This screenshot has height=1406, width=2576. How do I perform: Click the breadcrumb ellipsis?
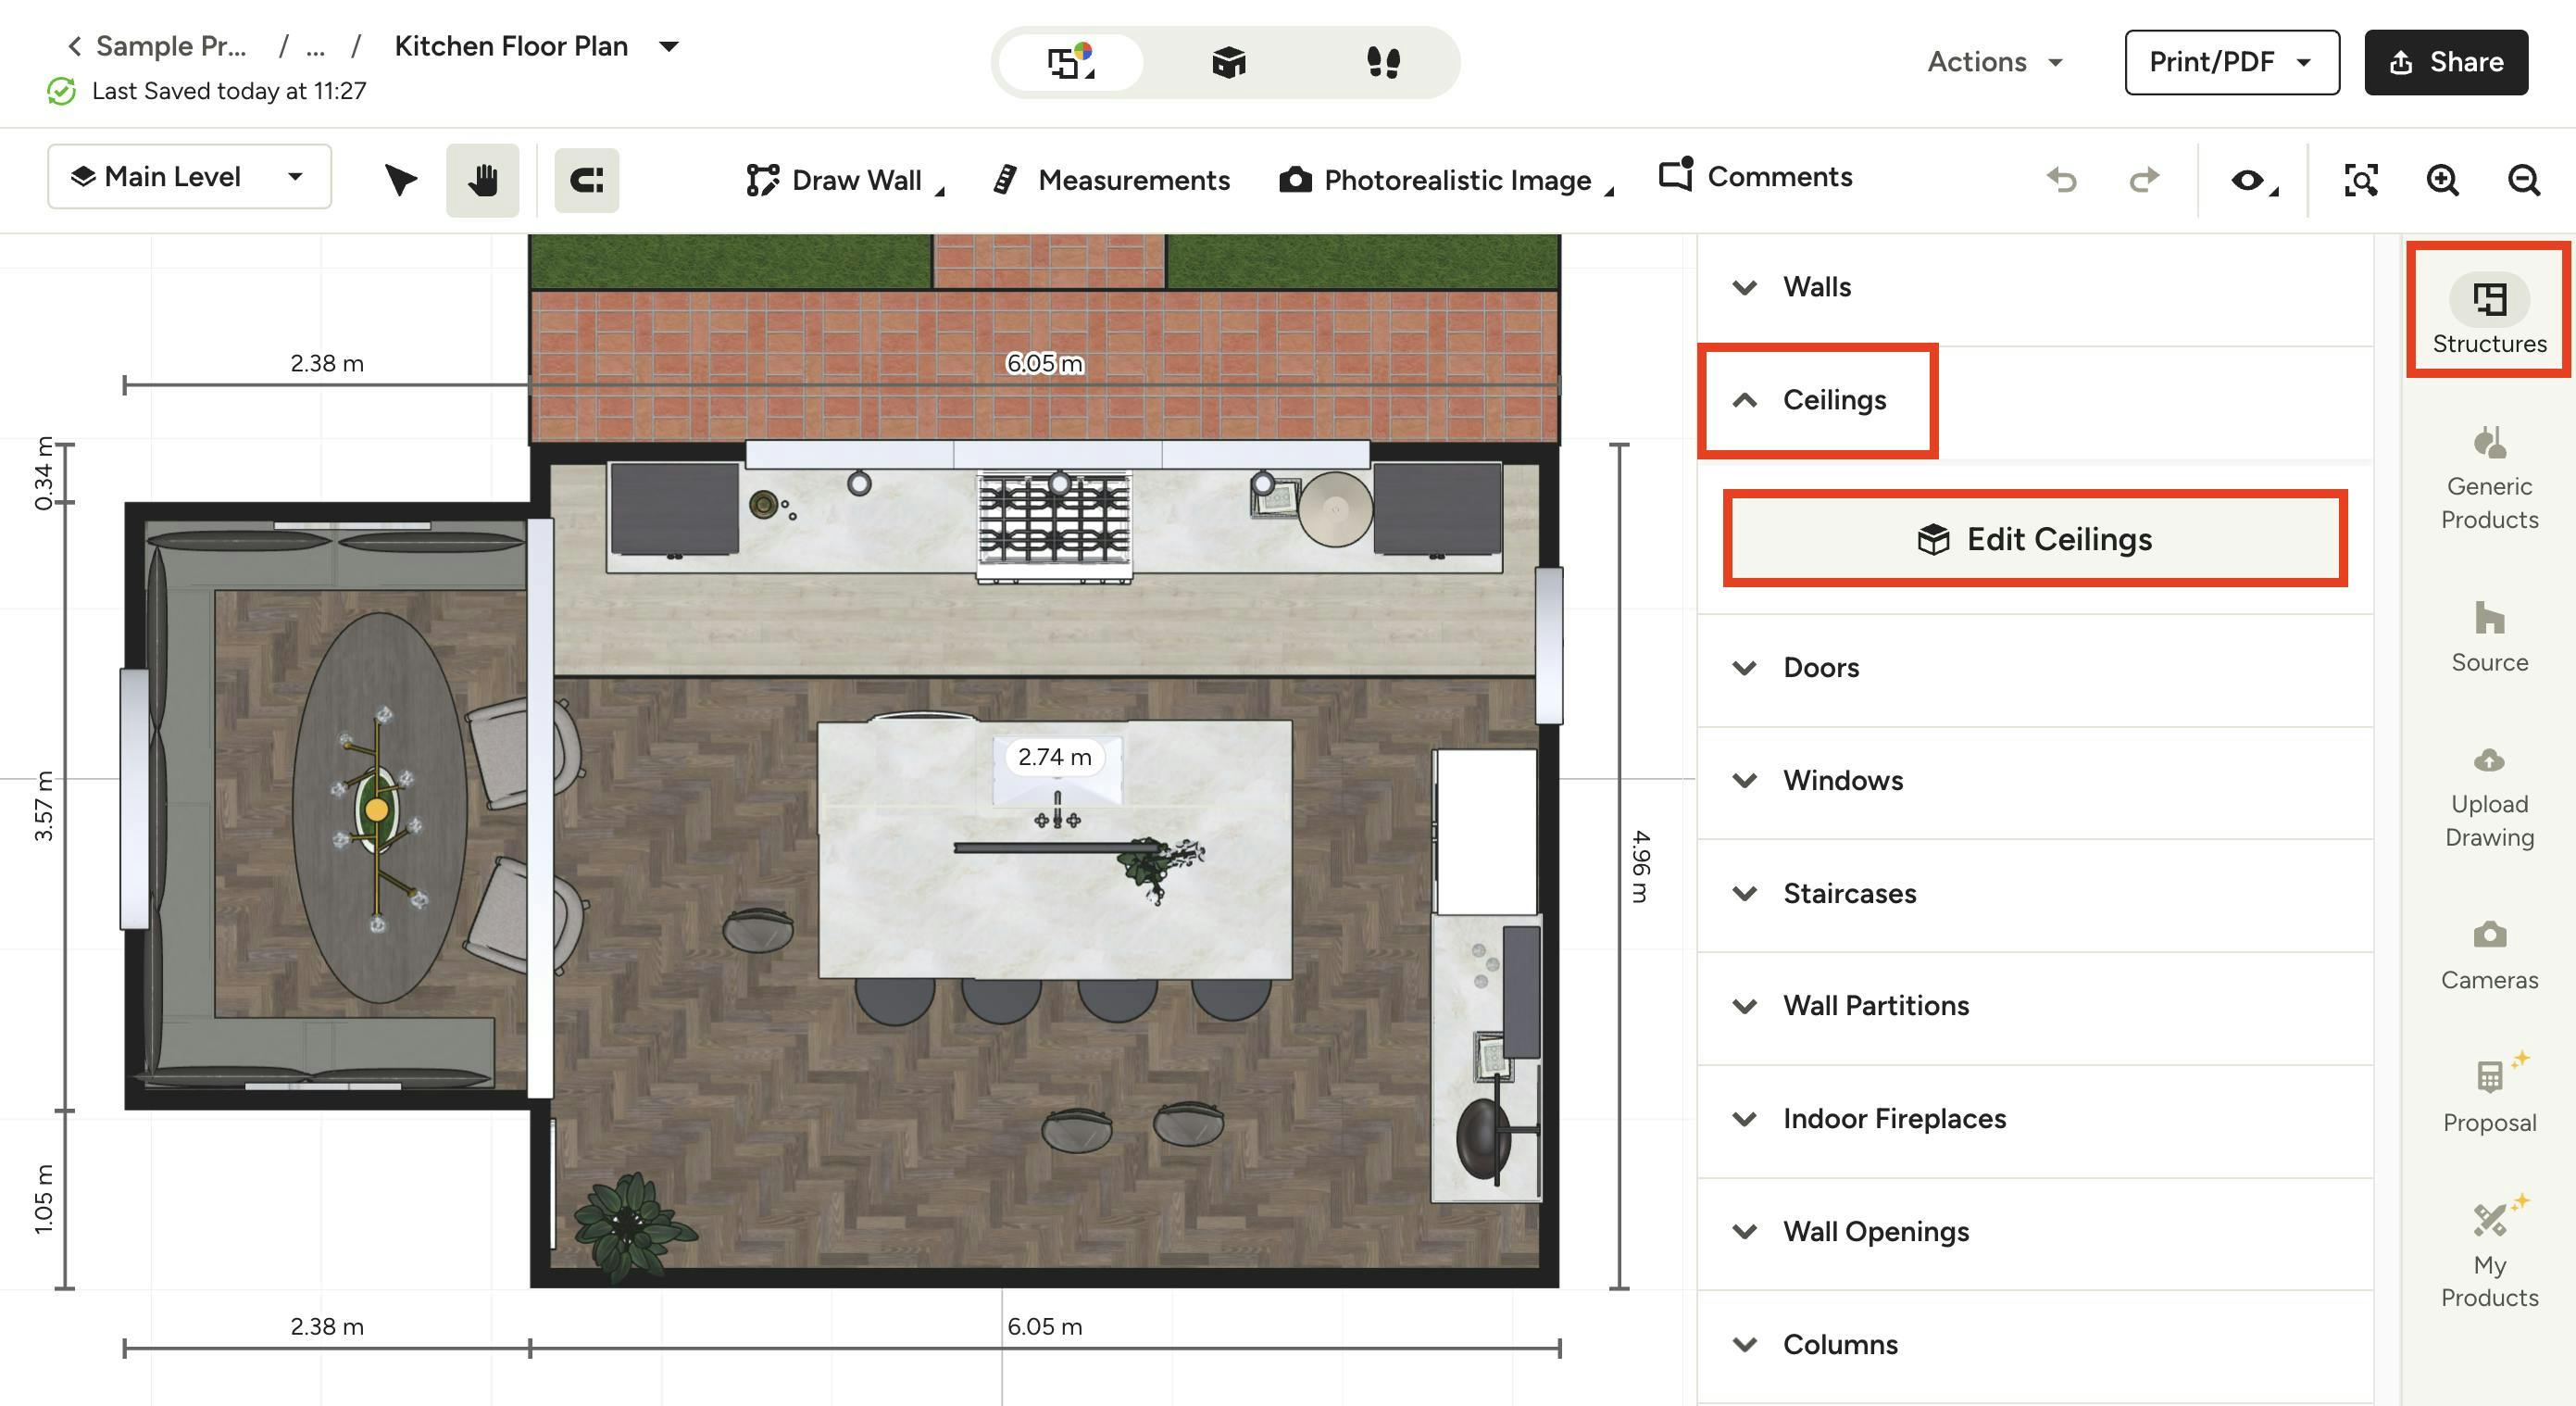[x=316, y=46]
